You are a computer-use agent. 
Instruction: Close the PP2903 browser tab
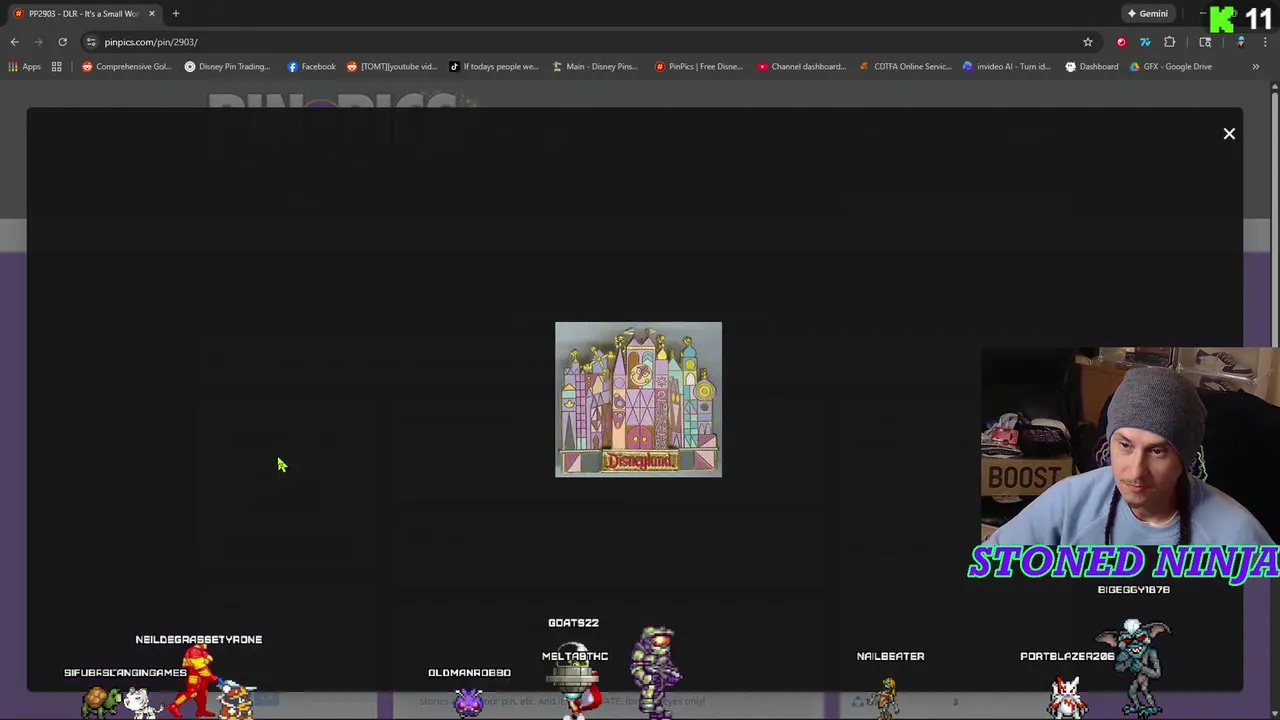(152, 14)
